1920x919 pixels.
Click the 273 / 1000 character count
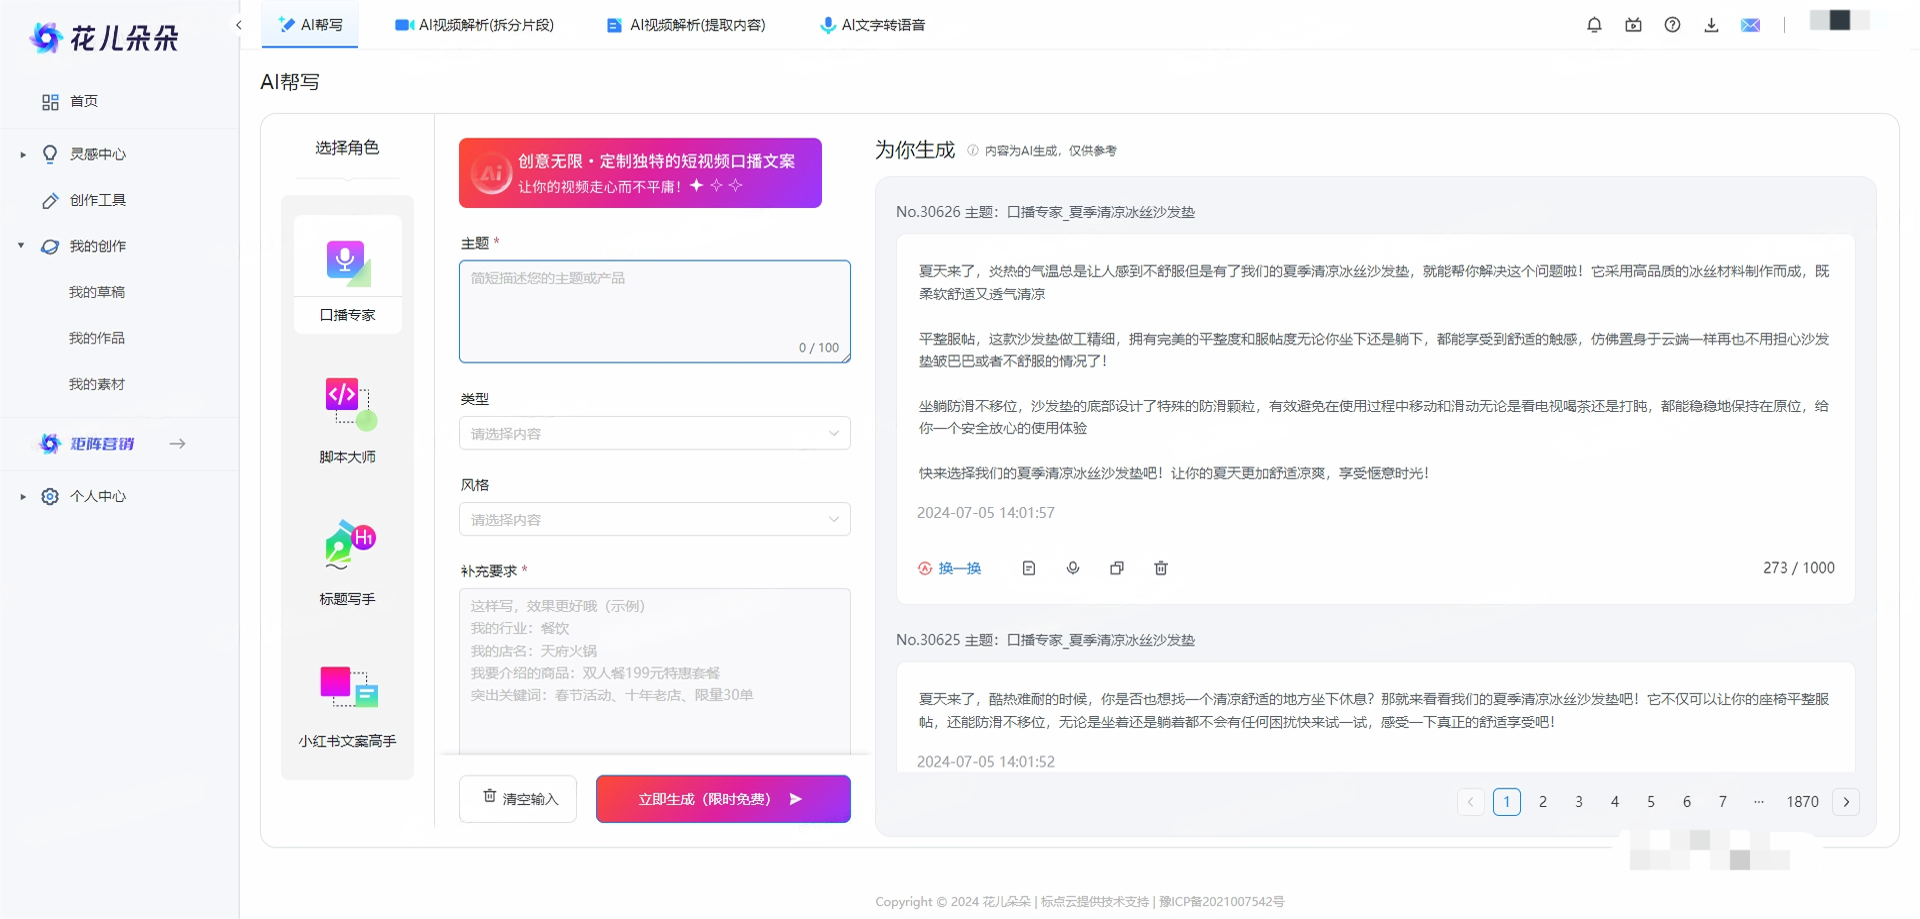click(1798, 568)
